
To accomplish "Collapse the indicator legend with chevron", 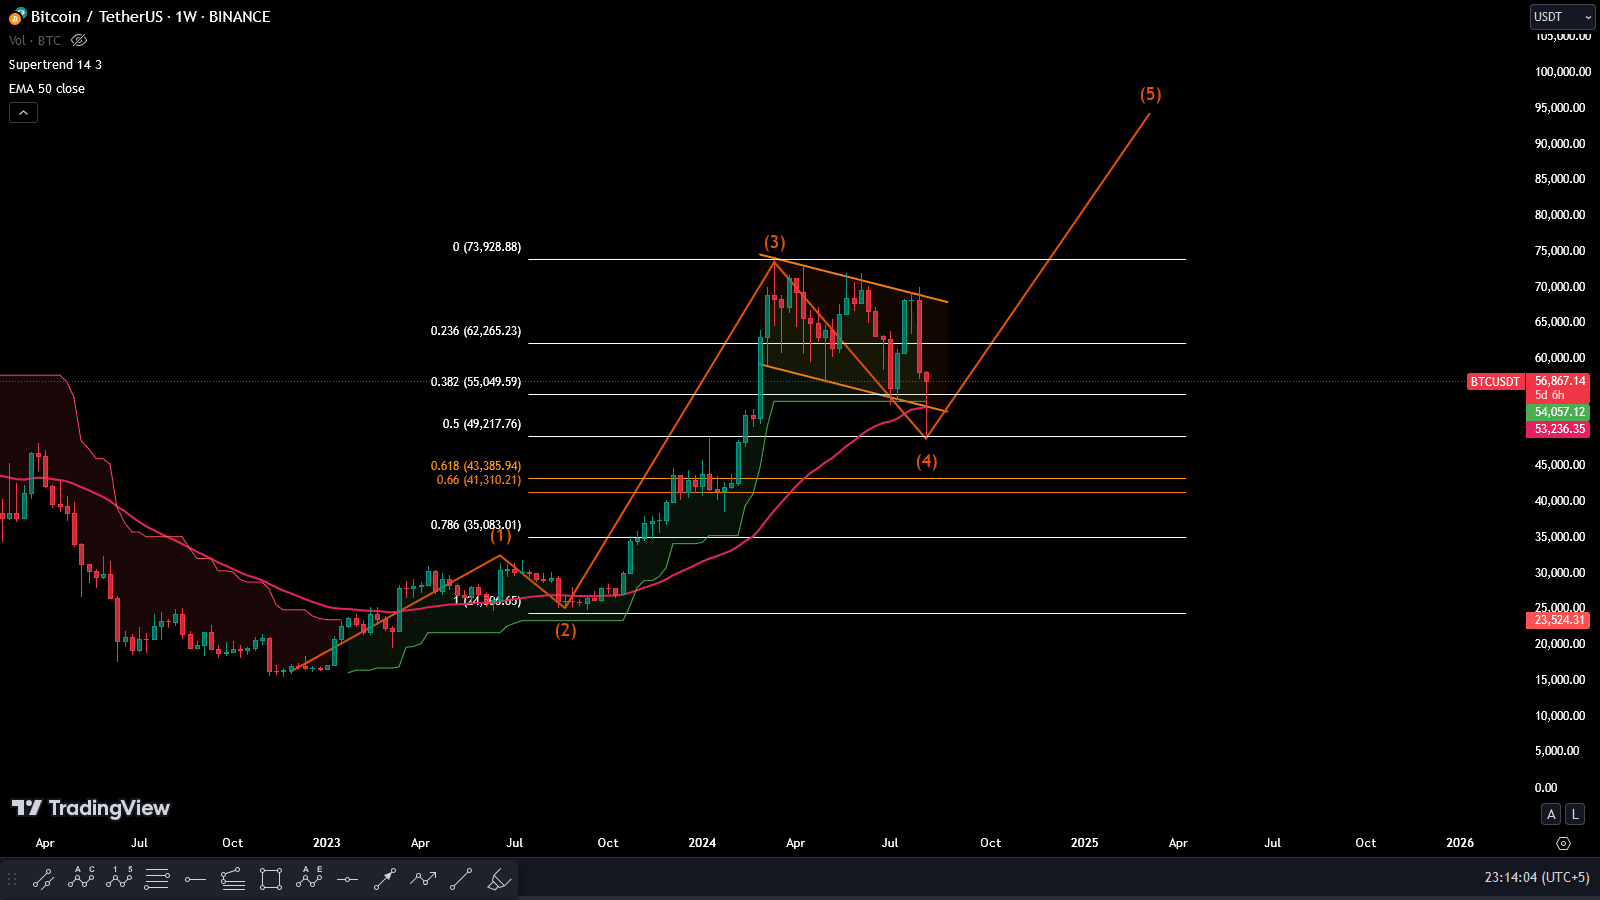I will (x=23, y=113).
